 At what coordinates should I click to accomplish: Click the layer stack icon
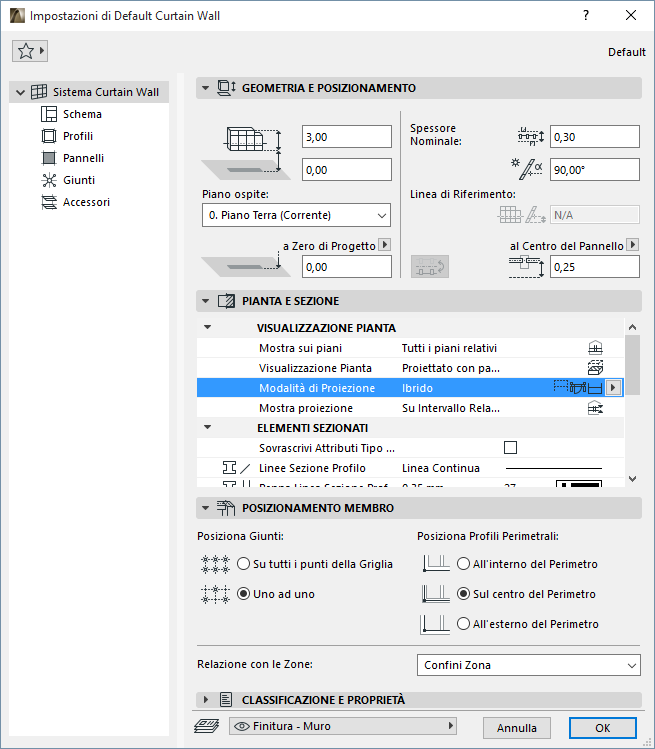click(207, 726)
